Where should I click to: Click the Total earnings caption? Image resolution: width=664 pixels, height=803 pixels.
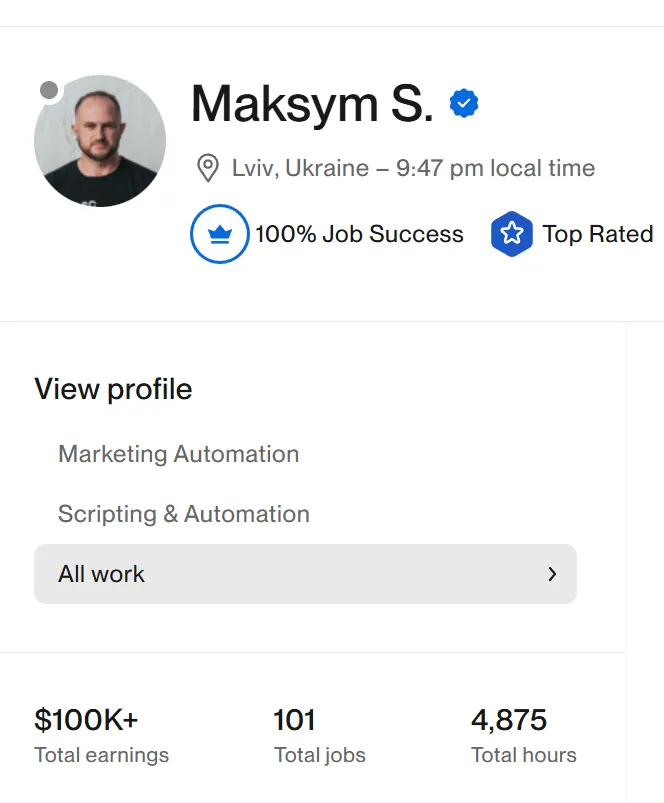click(102, 755)
